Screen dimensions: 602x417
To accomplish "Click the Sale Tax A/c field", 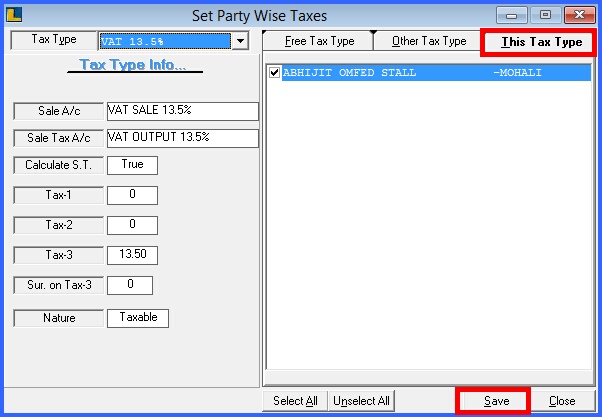I will 181,138.
